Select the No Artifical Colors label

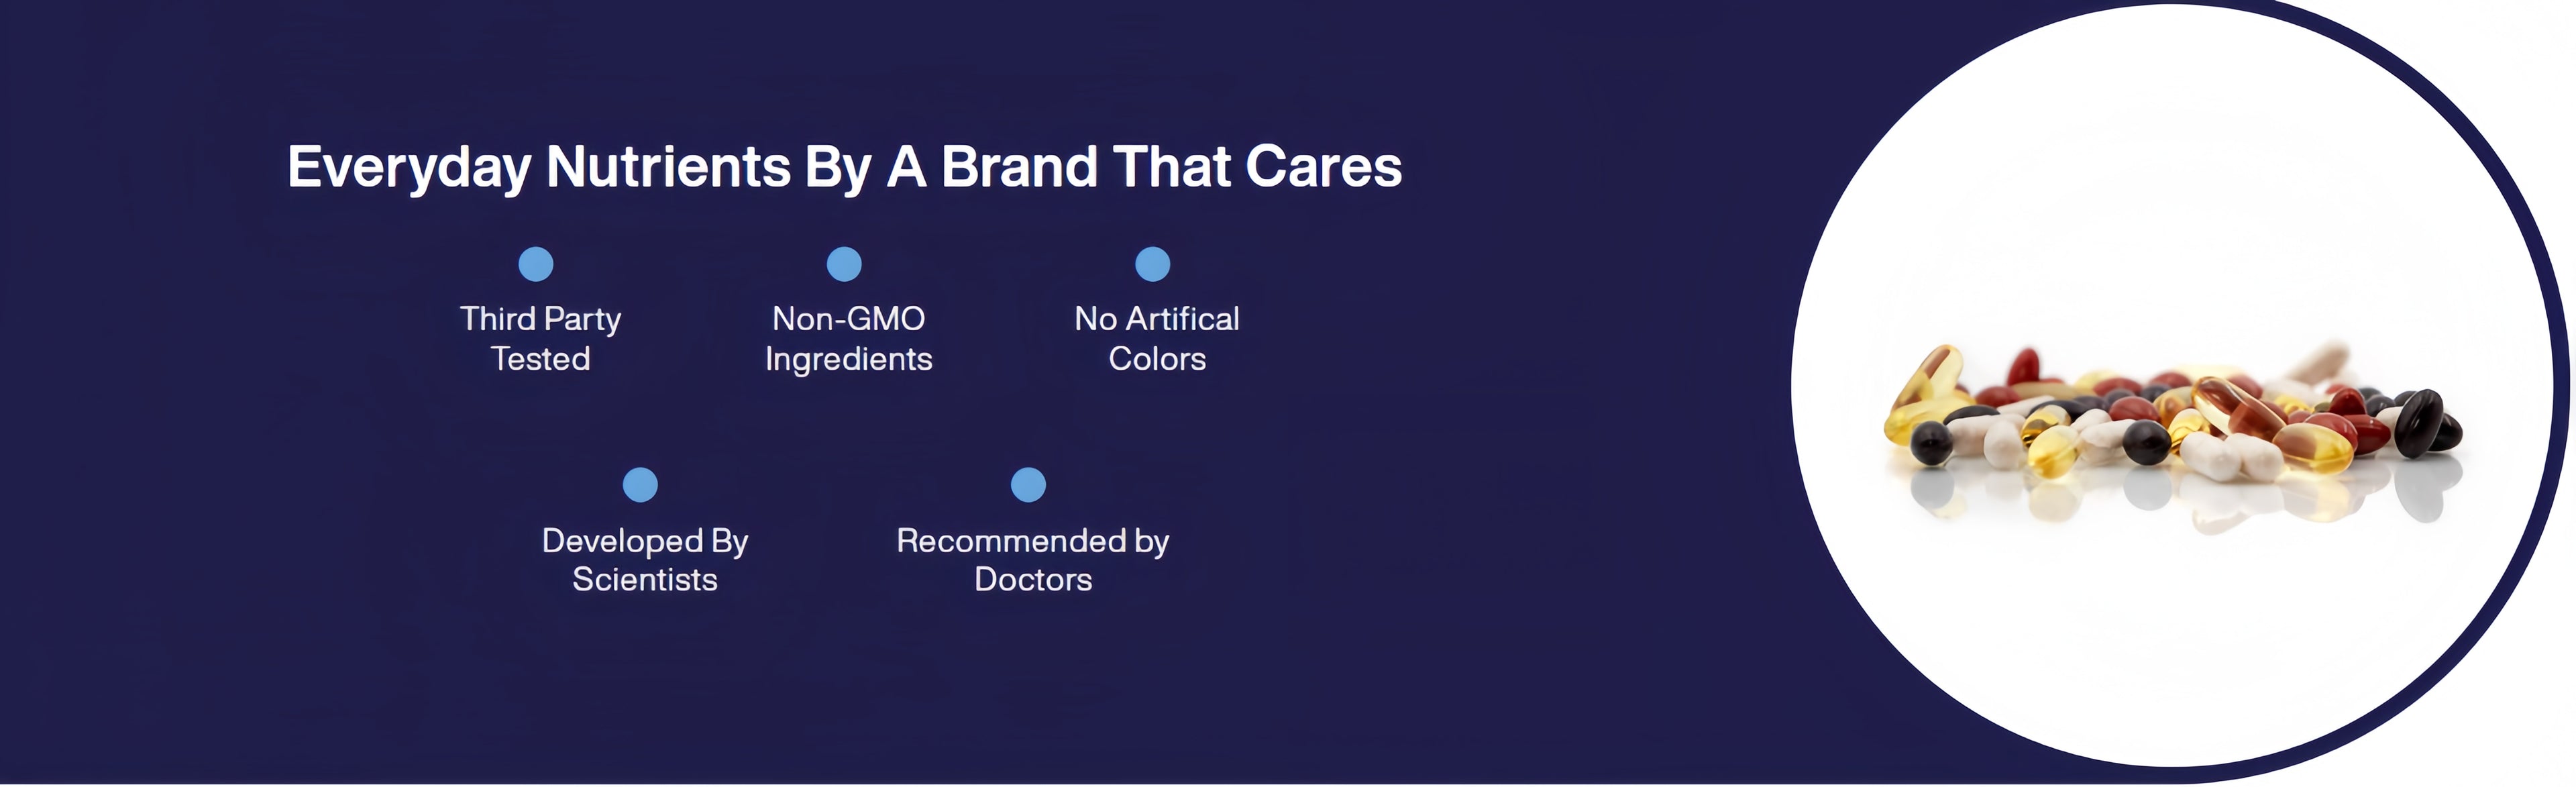click(1157, 338)
